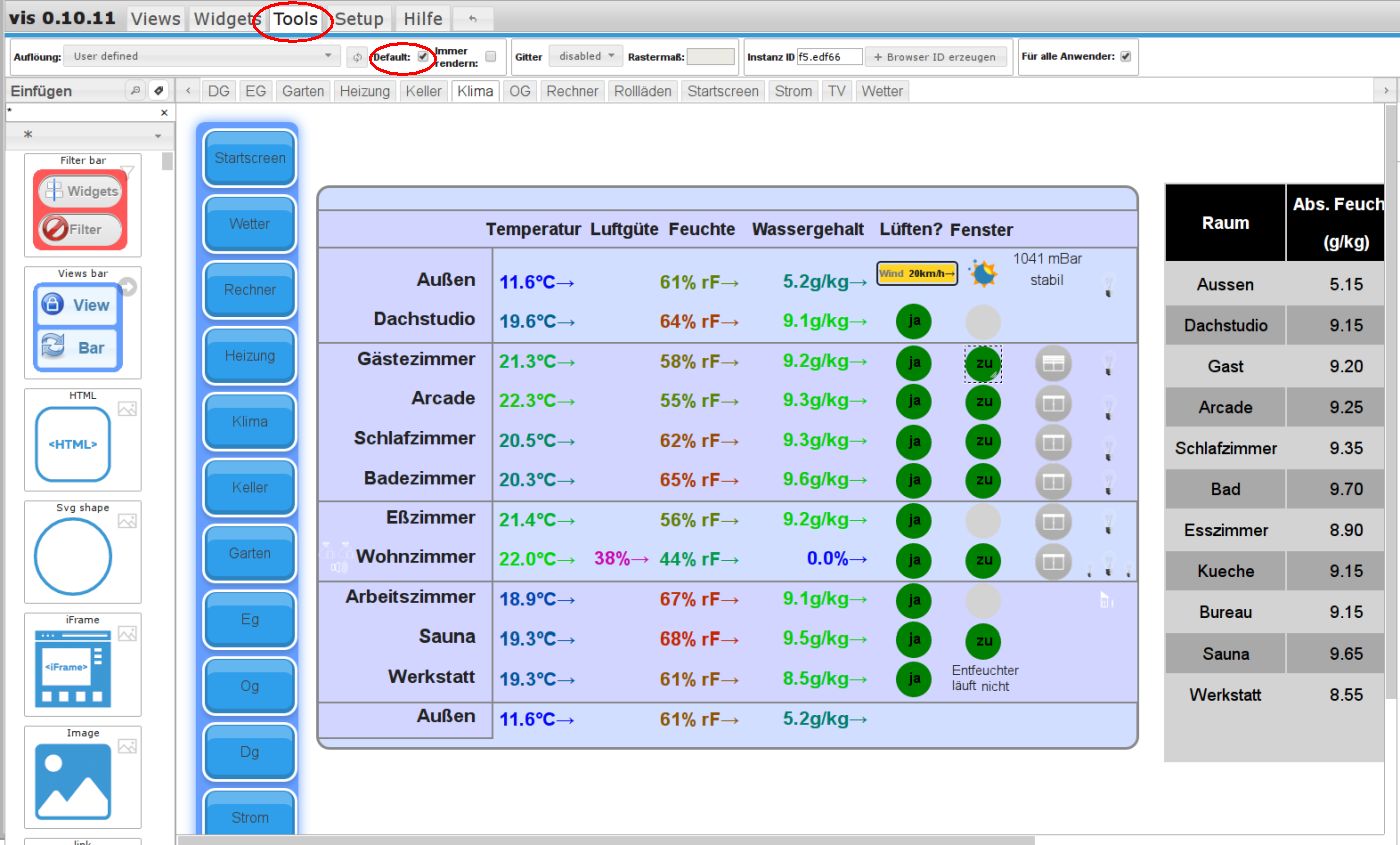Image resolution: width=1400 pixels, height=845 pixels.
Task: Click the refresh icon beside resolution dropdown
Action: point(357,57)
